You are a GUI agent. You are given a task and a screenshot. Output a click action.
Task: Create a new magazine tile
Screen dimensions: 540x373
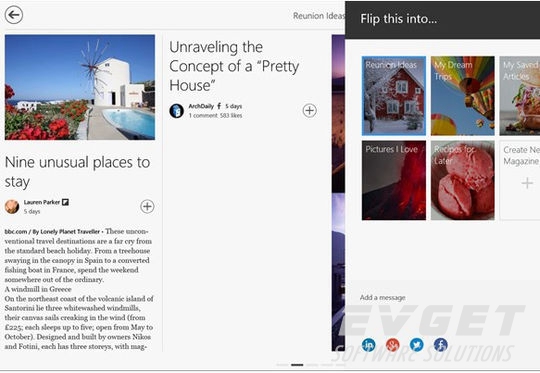pos(520,180)
